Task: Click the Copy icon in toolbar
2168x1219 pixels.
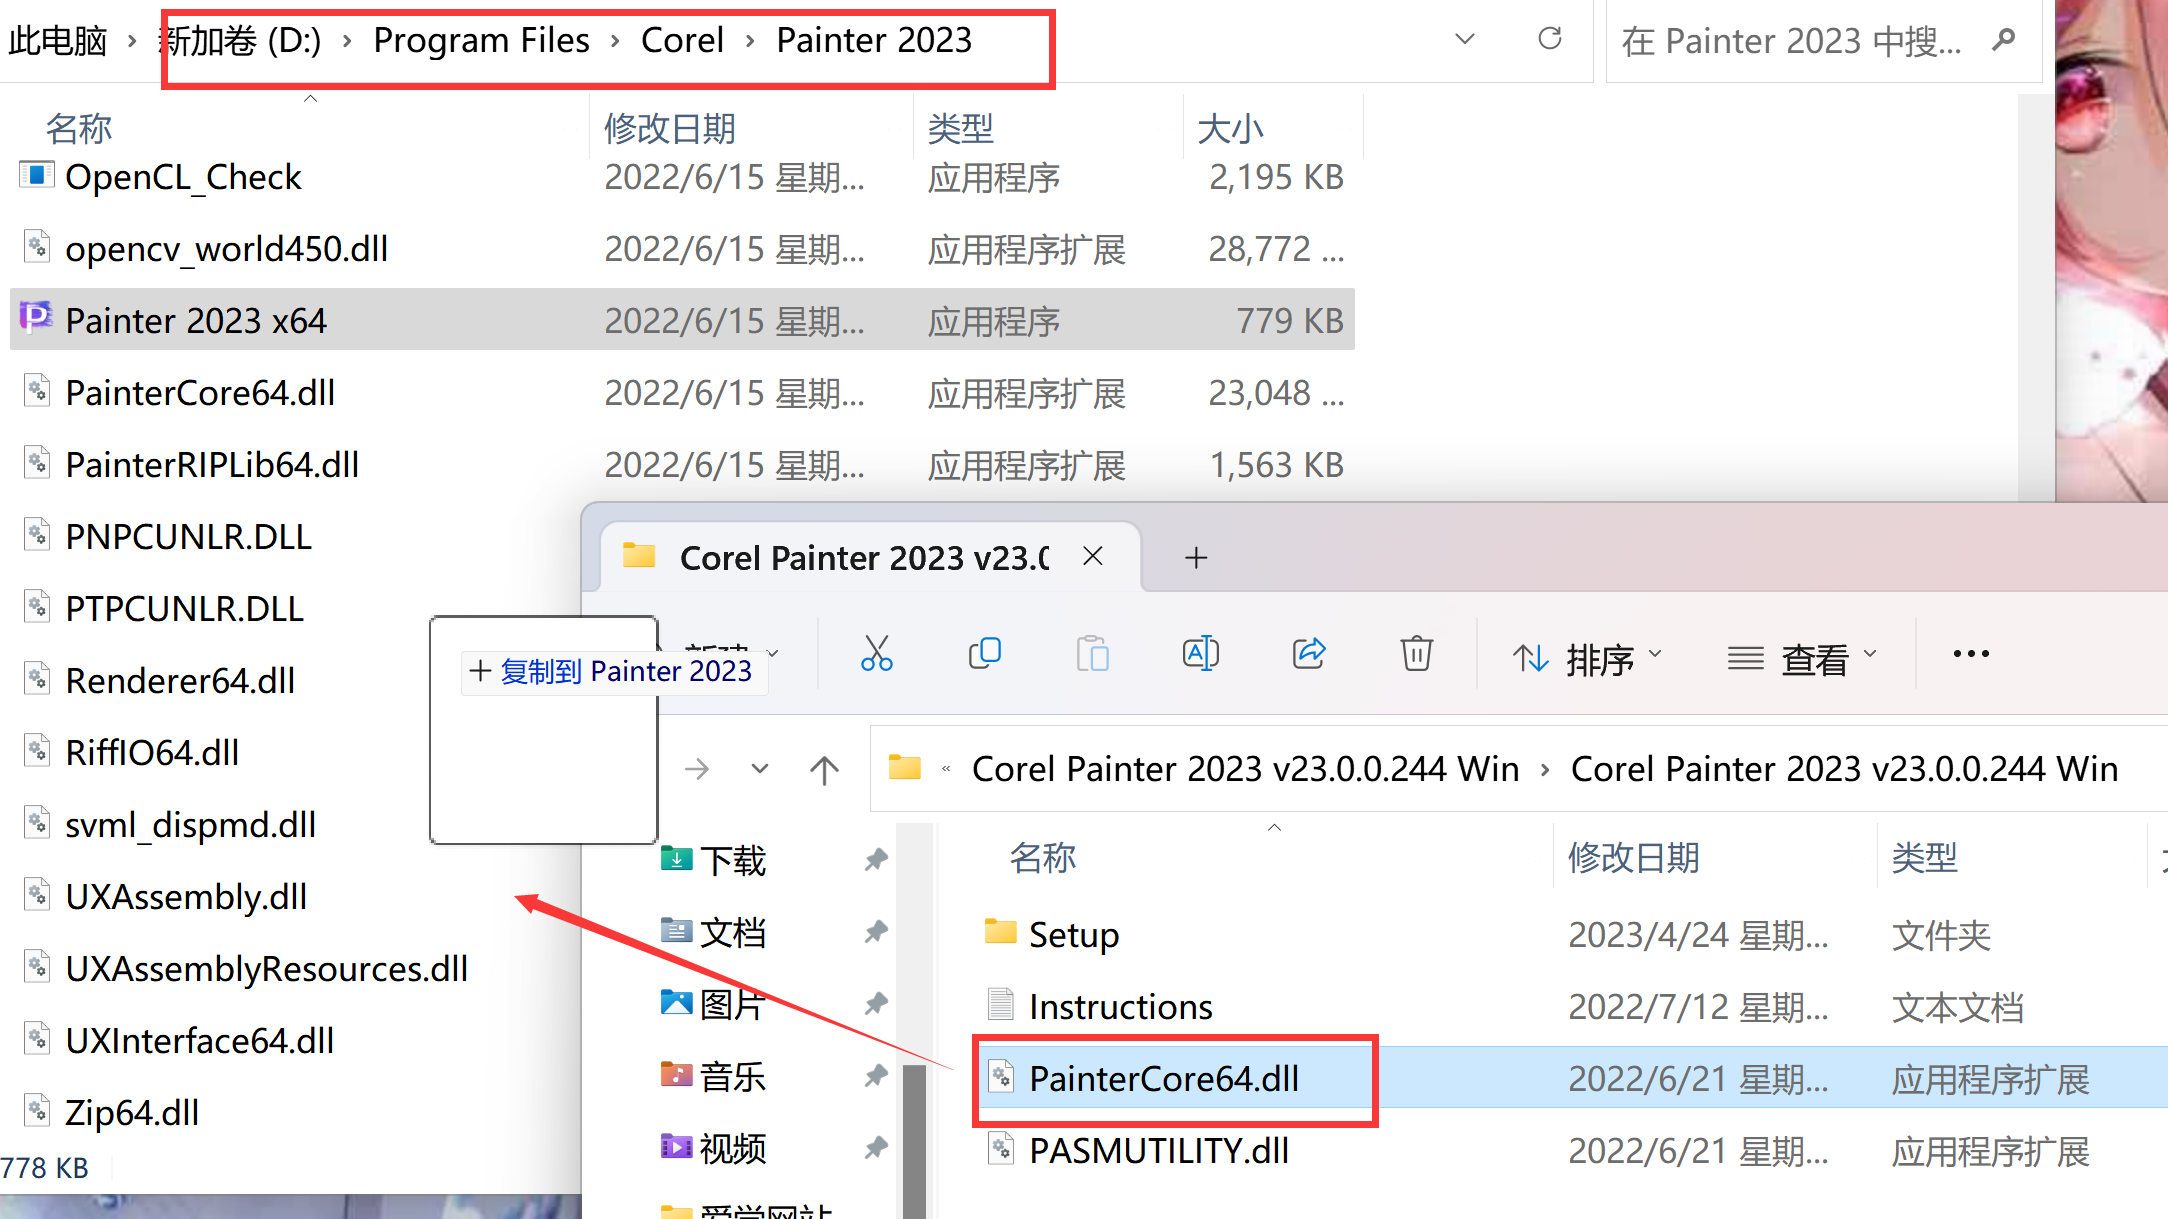Action: [x=985, y=654]
